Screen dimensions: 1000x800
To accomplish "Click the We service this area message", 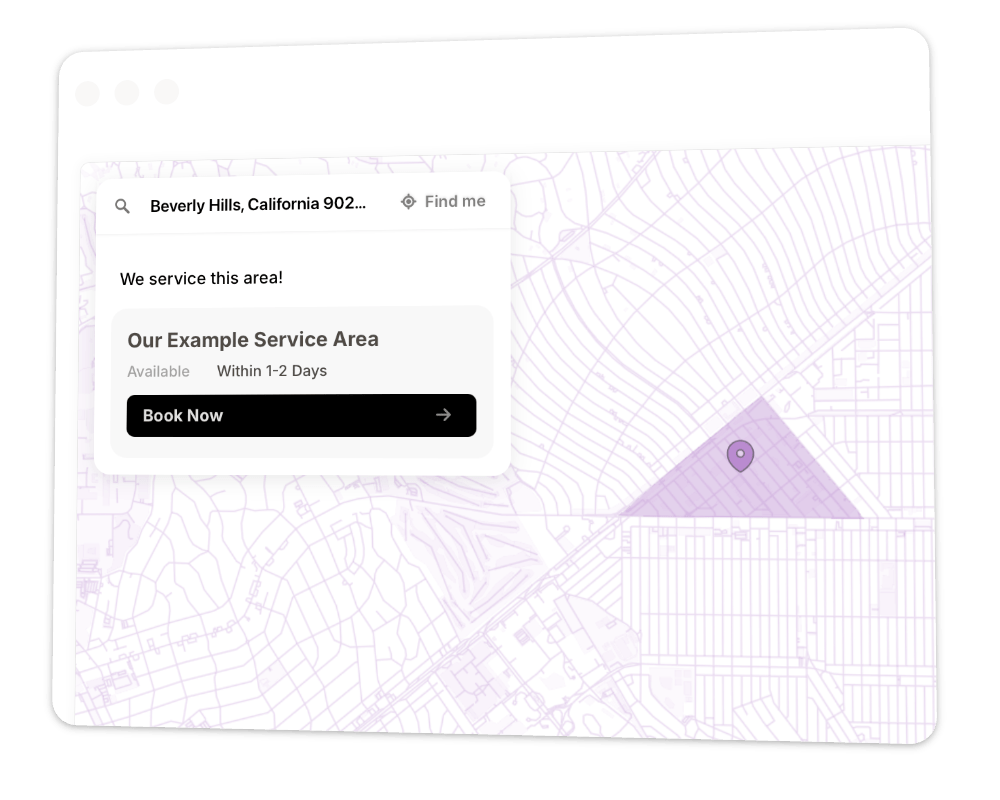I will click(202, 278).
